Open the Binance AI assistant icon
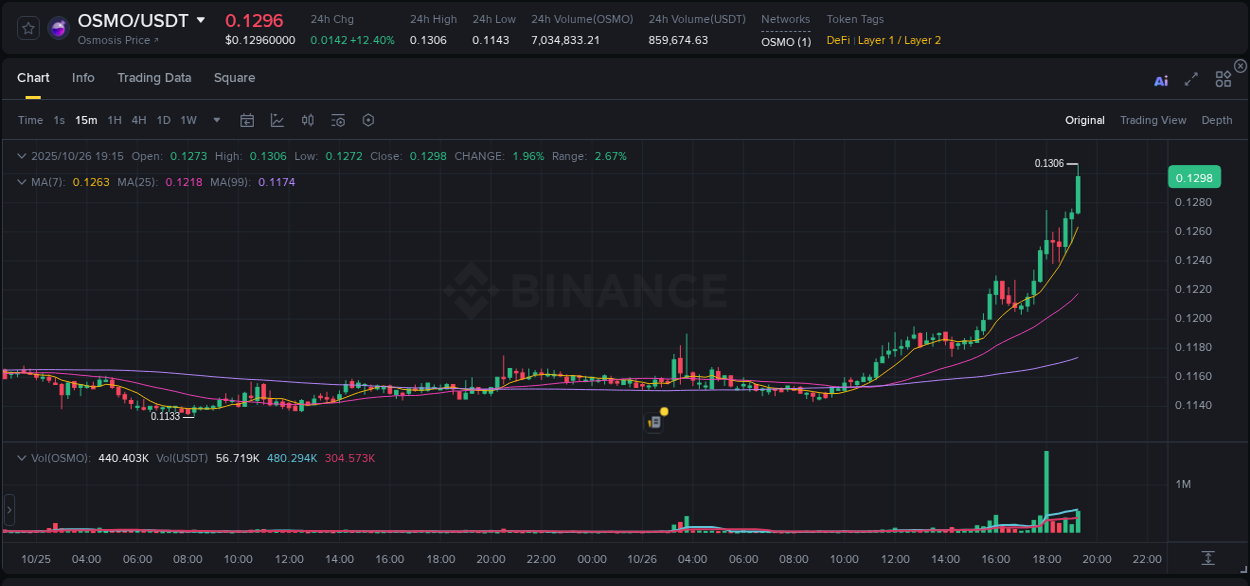Image resolution: width=1250 pixels, height=586 pixels. coord(1161,80)
